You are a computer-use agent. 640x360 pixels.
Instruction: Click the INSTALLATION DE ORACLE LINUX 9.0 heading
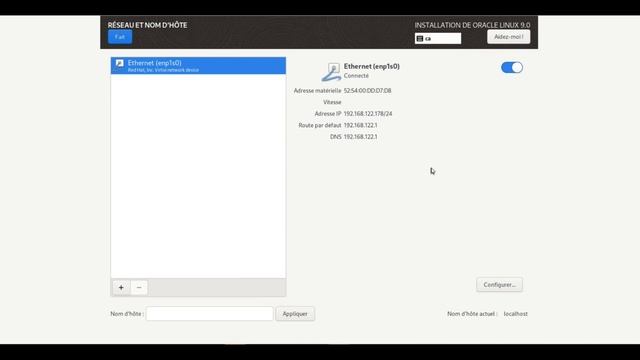472,25
